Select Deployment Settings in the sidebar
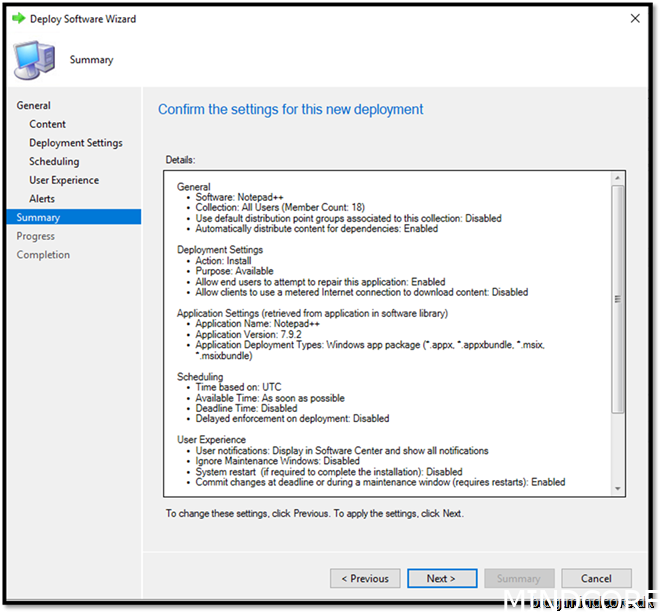Image resolution: width=661 pixels, height=613 pixels. pos(76,143)
